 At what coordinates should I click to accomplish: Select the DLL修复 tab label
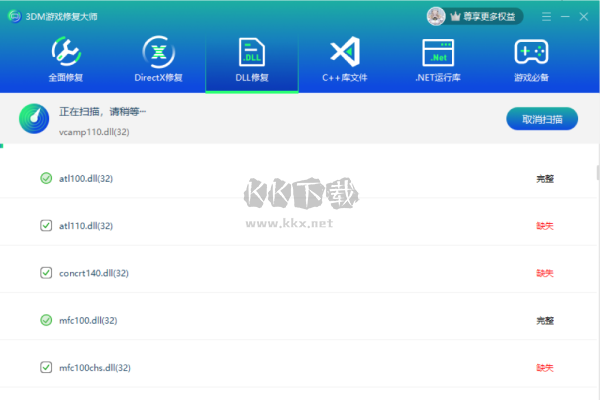pos(252,78)
